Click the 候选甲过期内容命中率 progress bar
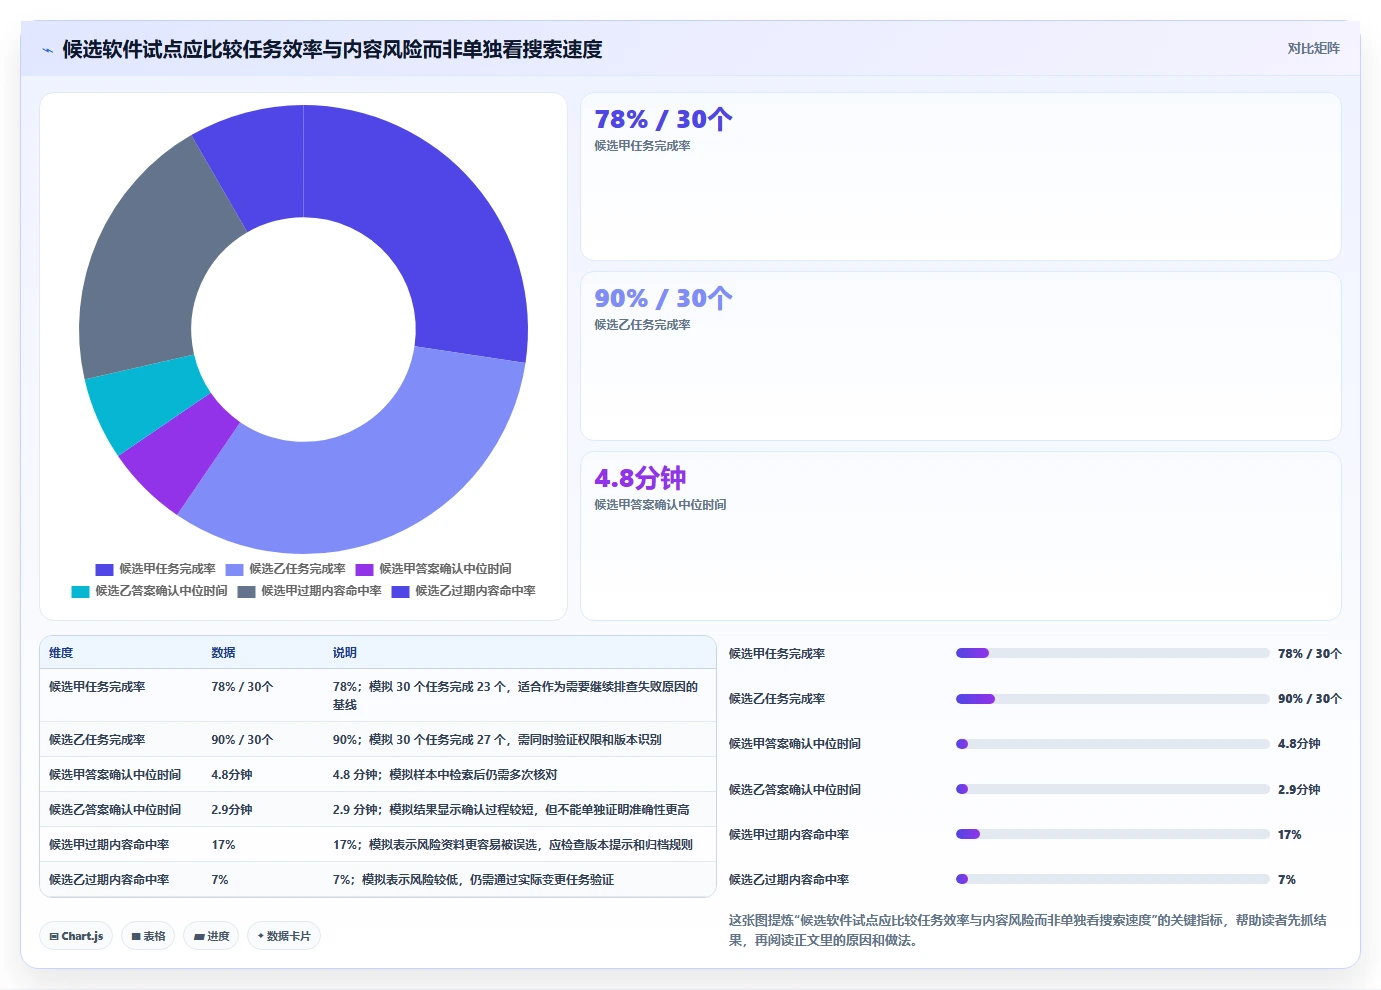This screenshot has width=1381, height=990. click(x=1112, y=834)
